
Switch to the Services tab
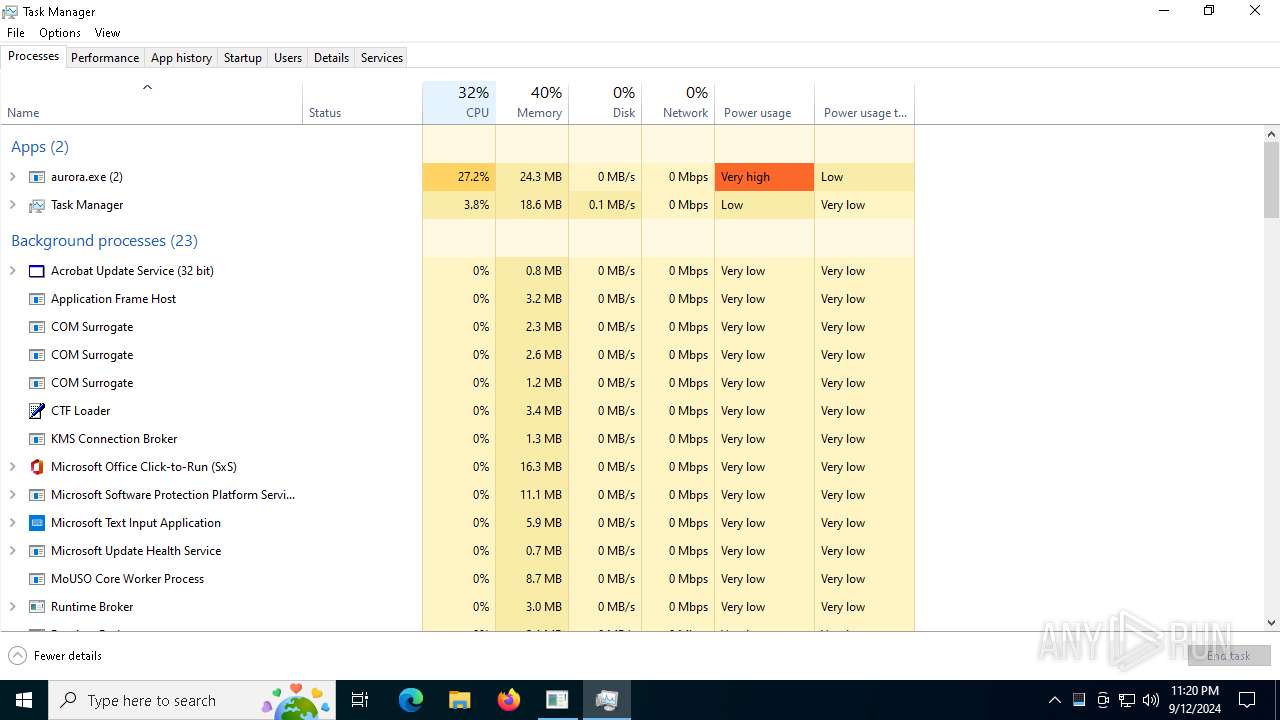coord(382,58)
